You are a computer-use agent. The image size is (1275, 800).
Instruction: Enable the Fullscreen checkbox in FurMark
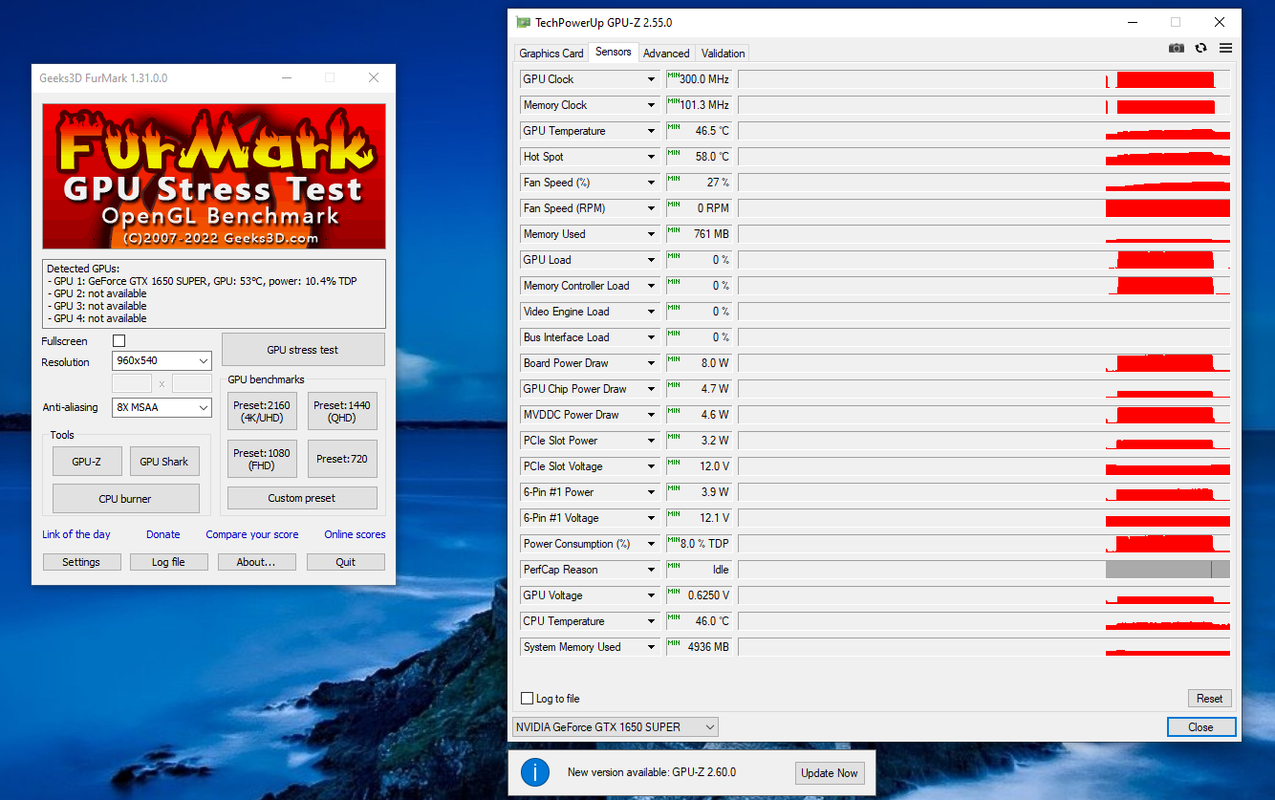click(x=119, y=341)
